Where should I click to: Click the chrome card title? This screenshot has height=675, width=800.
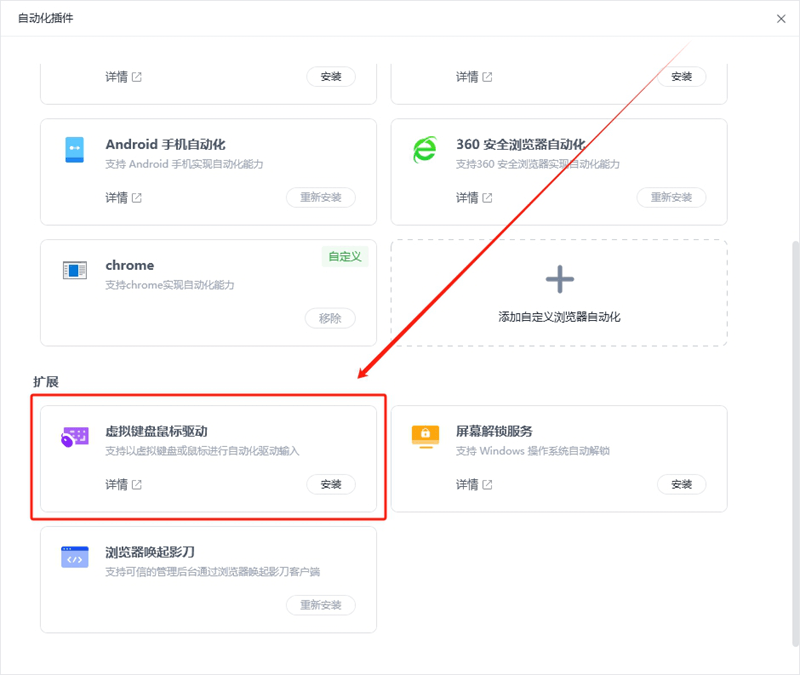pyautogui.click(x=130, y=265)
